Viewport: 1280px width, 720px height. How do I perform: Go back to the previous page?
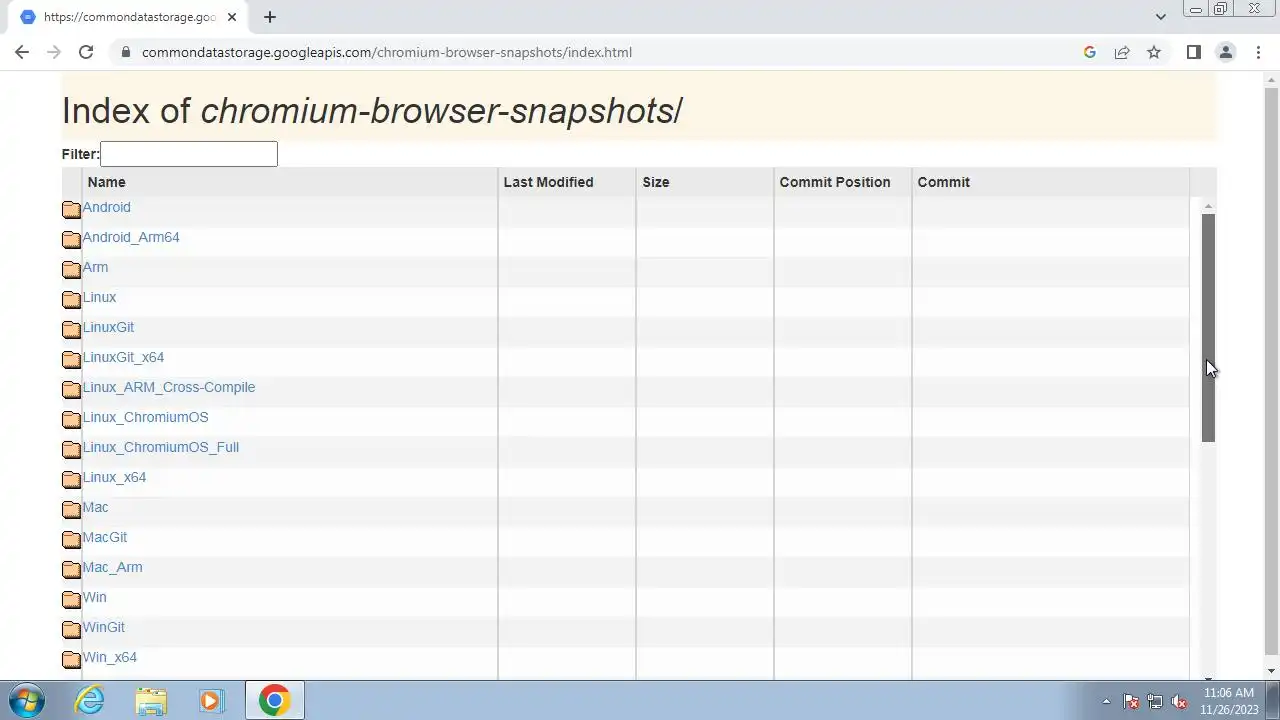point(22,52)
